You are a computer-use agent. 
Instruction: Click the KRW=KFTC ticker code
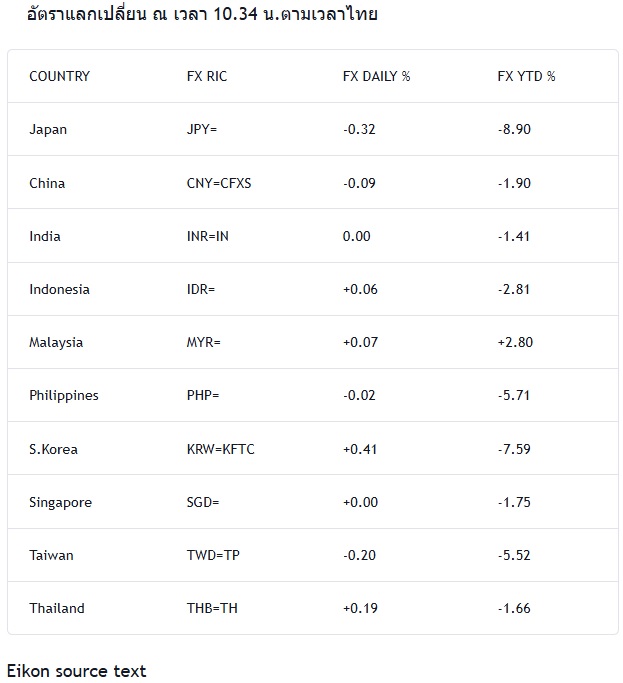(221, 449)
